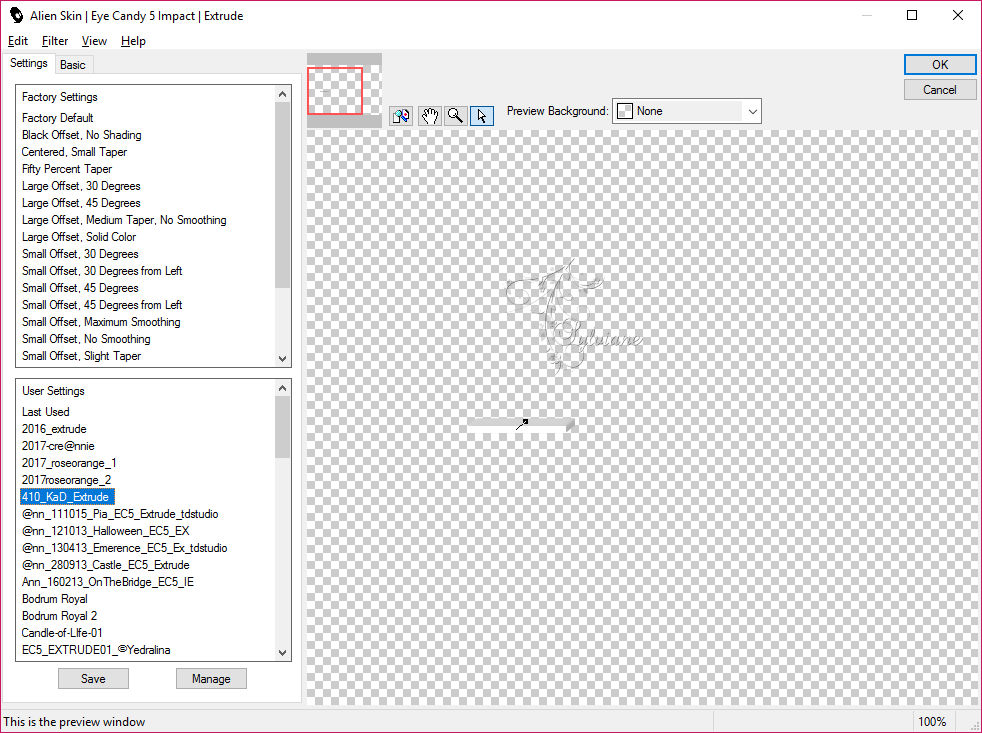The width and height of the screenshot is (982, 733).
Task: Select '@nn_121013_Halloween_EC5_EX' setting
Action: [105, 531]
